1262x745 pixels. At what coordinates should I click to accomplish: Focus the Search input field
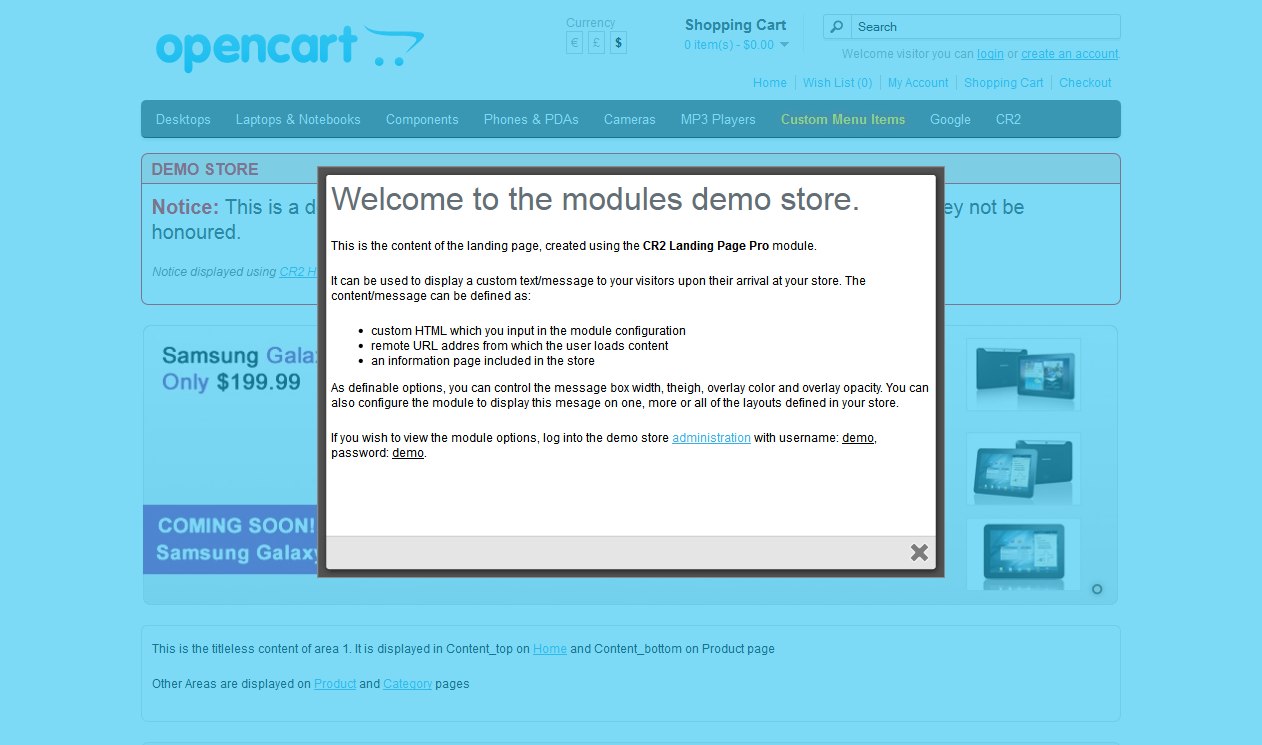click(985, 27)
